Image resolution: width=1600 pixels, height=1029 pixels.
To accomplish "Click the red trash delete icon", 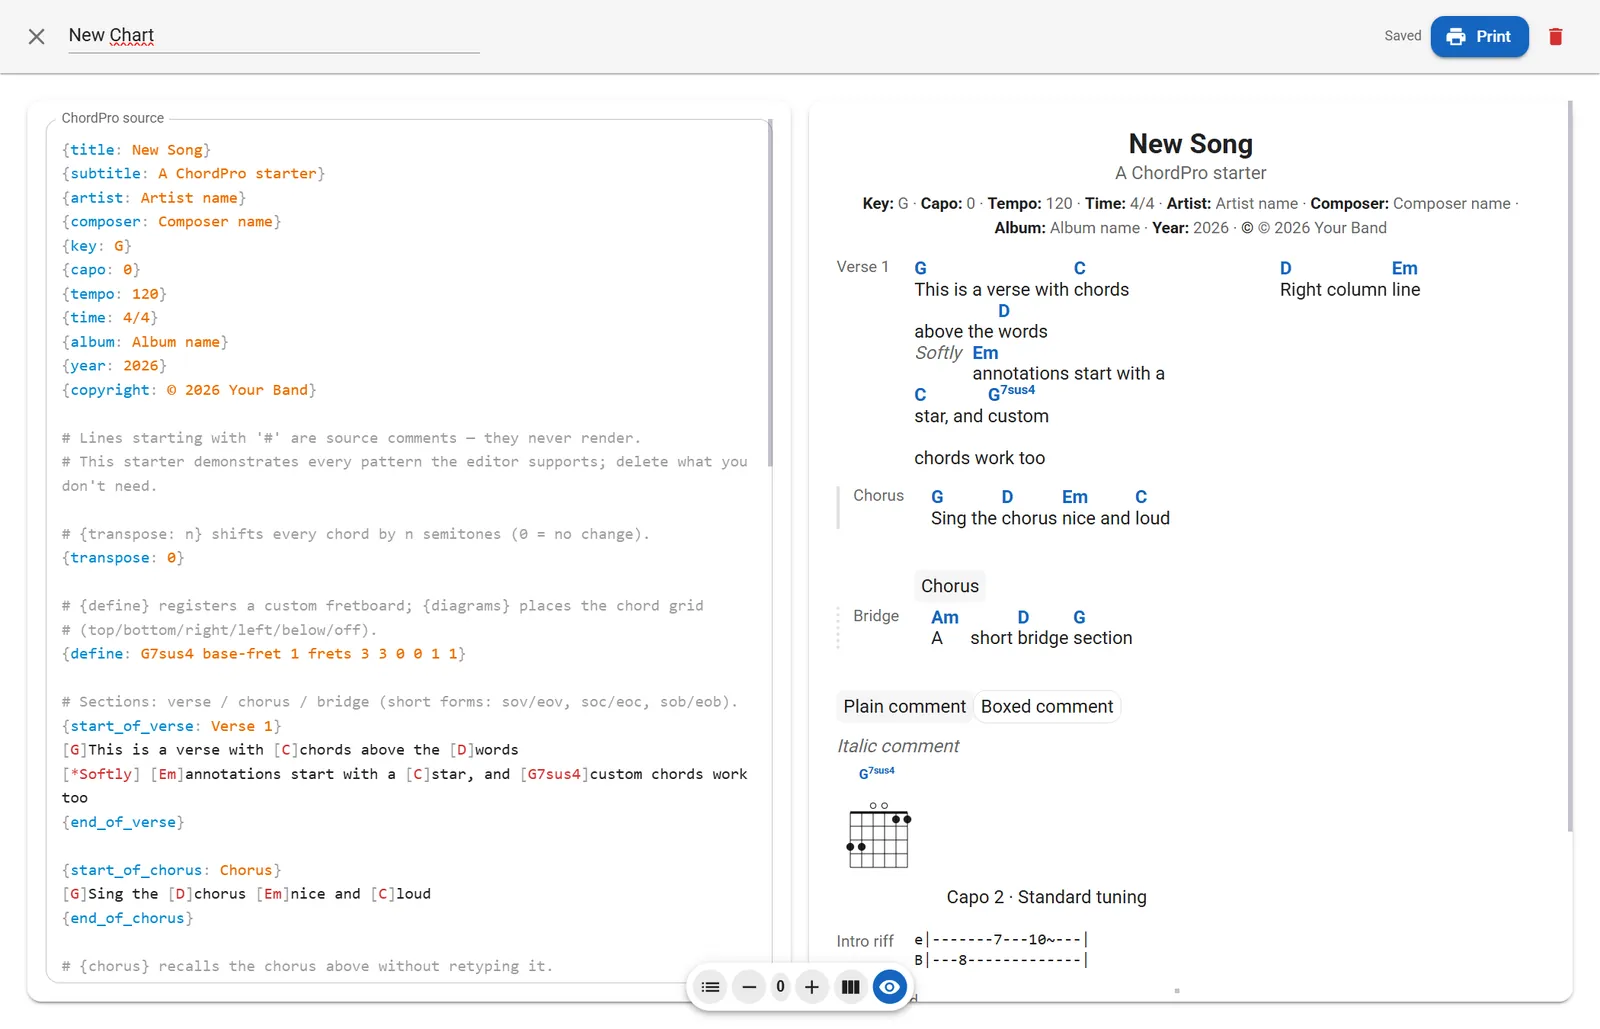I will point(1555,37).
